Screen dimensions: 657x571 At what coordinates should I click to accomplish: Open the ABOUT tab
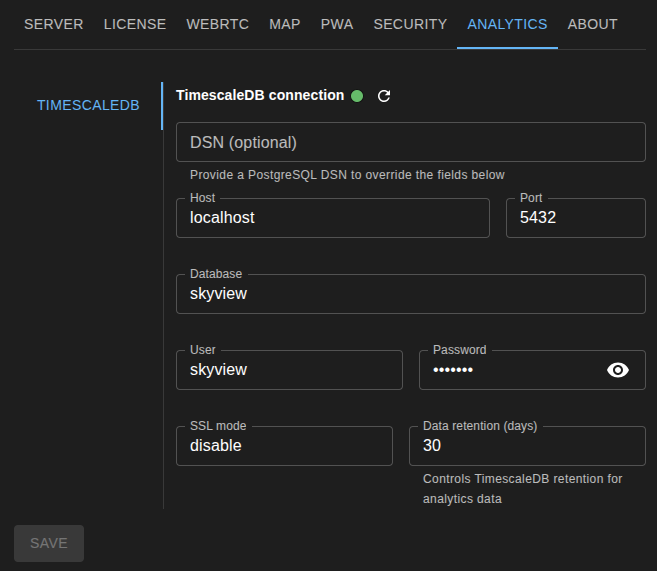592,24
